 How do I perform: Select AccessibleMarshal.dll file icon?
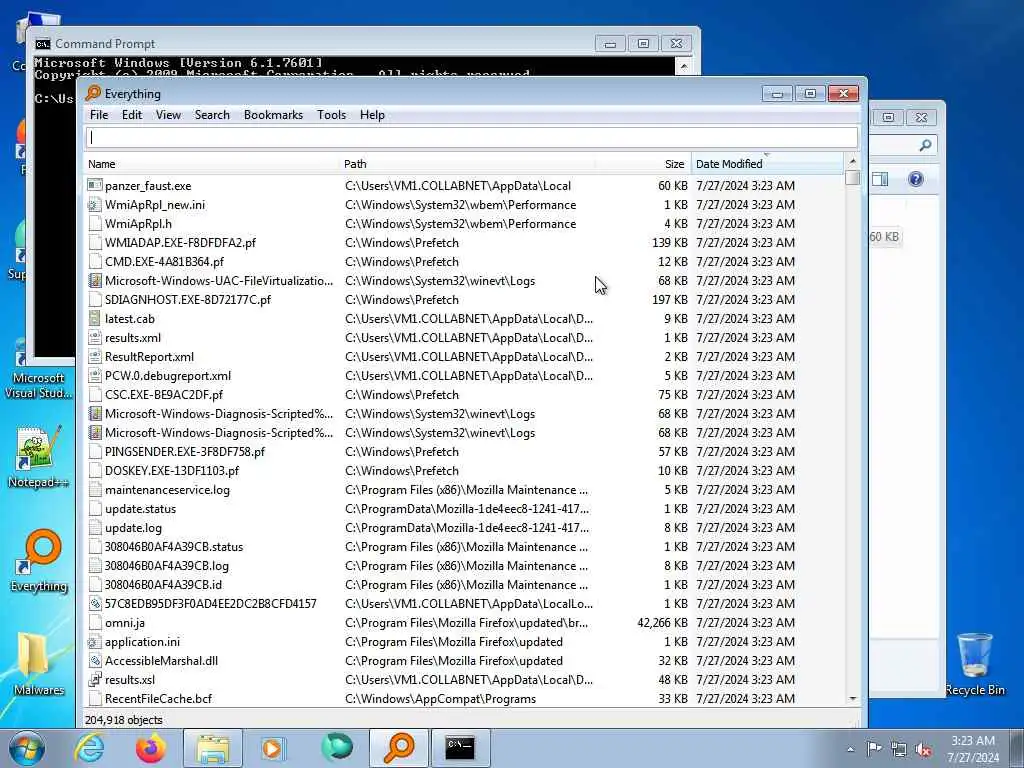click(x=95, y=661)
